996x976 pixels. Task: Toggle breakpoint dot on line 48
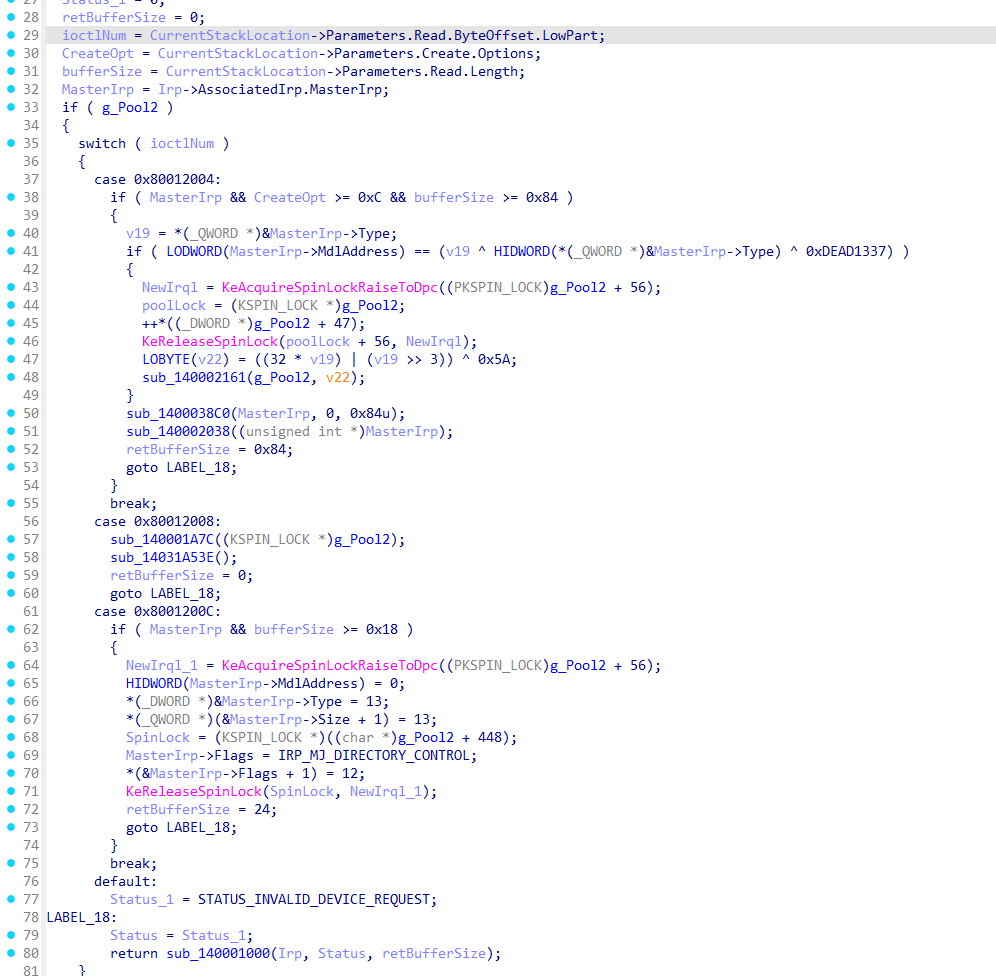pyautogui.click(x=11, y=377)
